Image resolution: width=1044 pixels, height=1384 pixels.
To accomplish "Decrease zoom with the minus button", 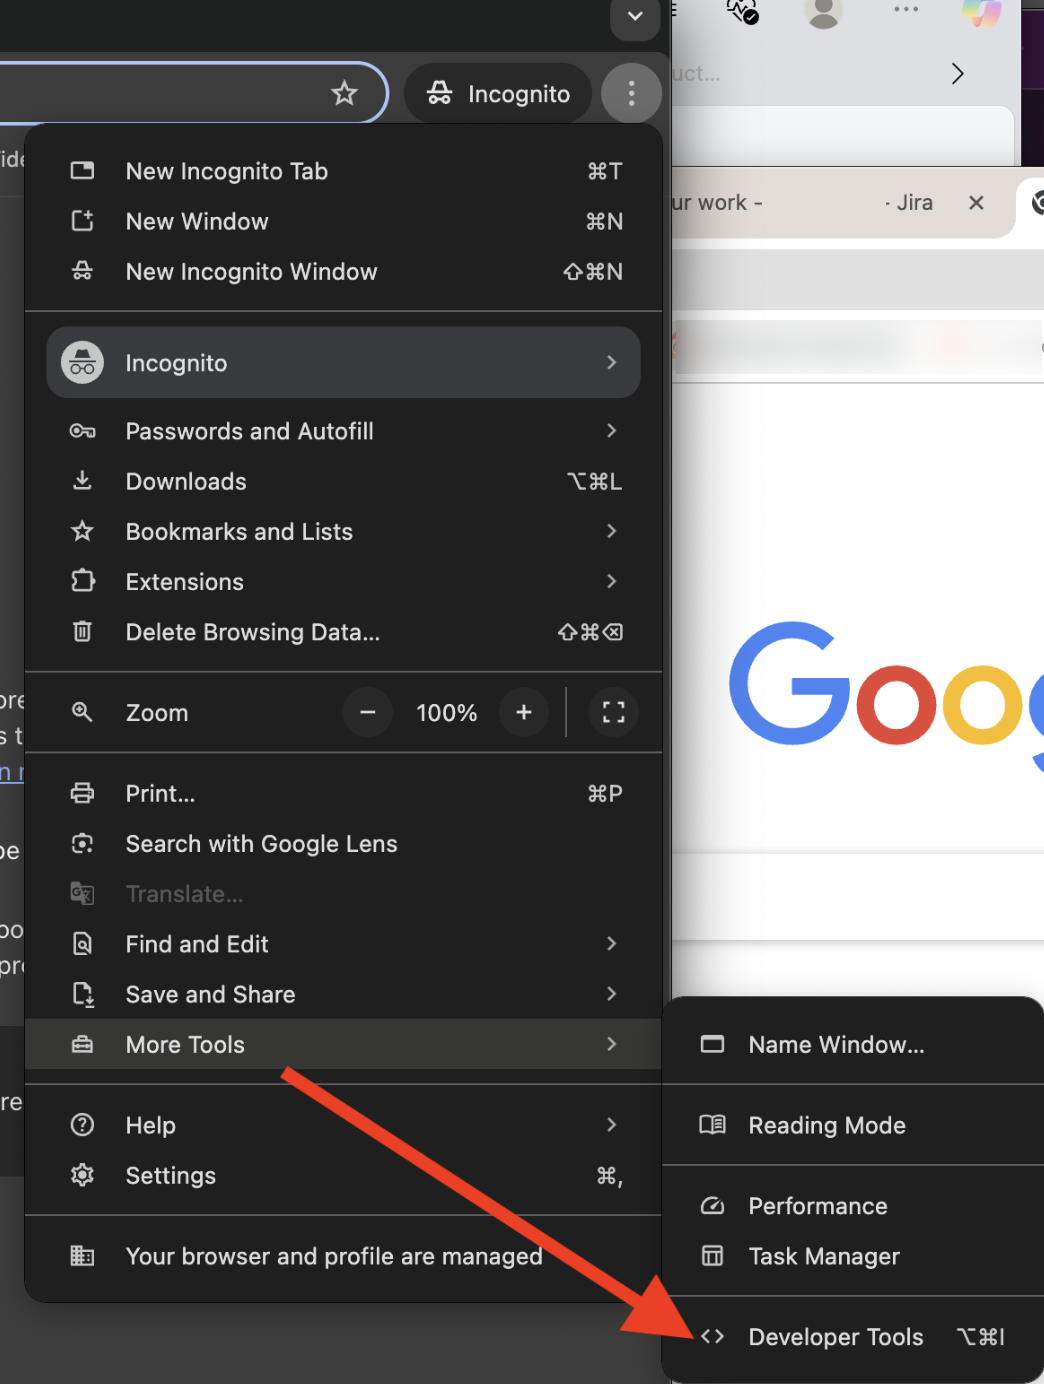I will click(368, 713).
